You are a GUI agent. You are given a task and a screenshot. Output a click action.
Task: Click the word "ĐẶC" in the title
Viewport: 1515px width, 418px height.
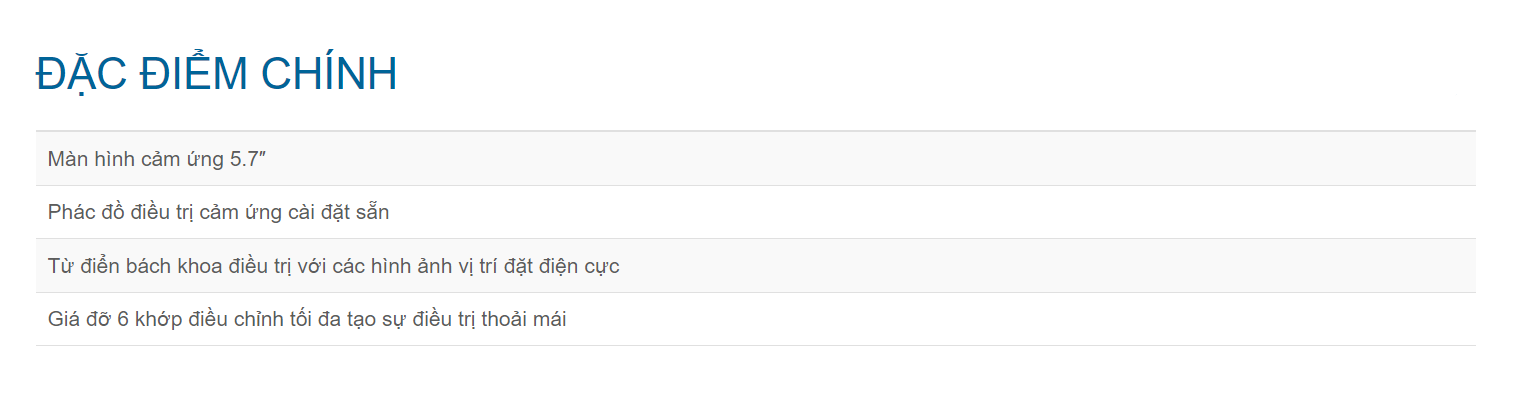coord(79,74)
